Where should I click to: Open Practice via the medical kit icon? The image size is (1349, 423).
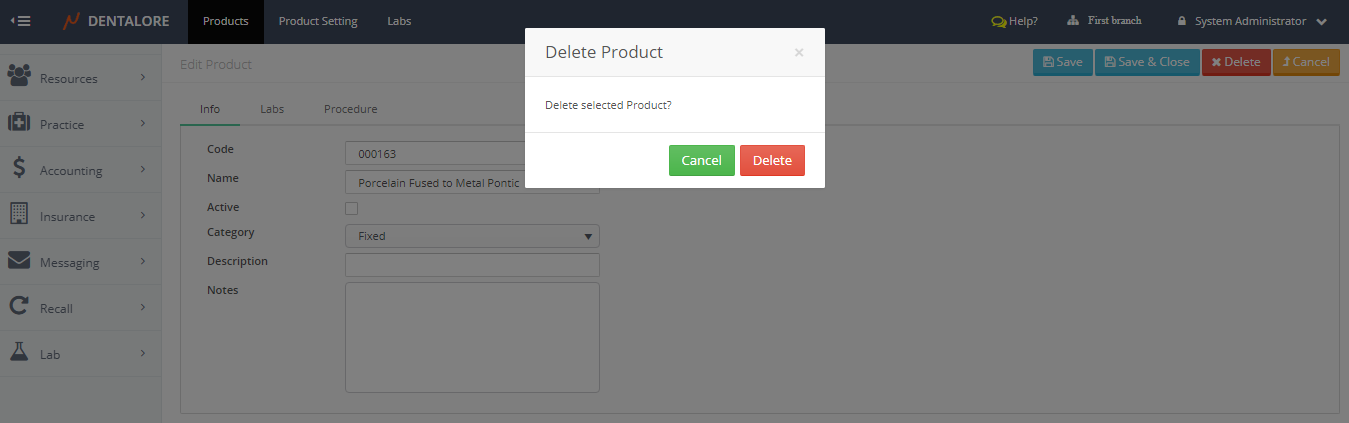point(19,123)
